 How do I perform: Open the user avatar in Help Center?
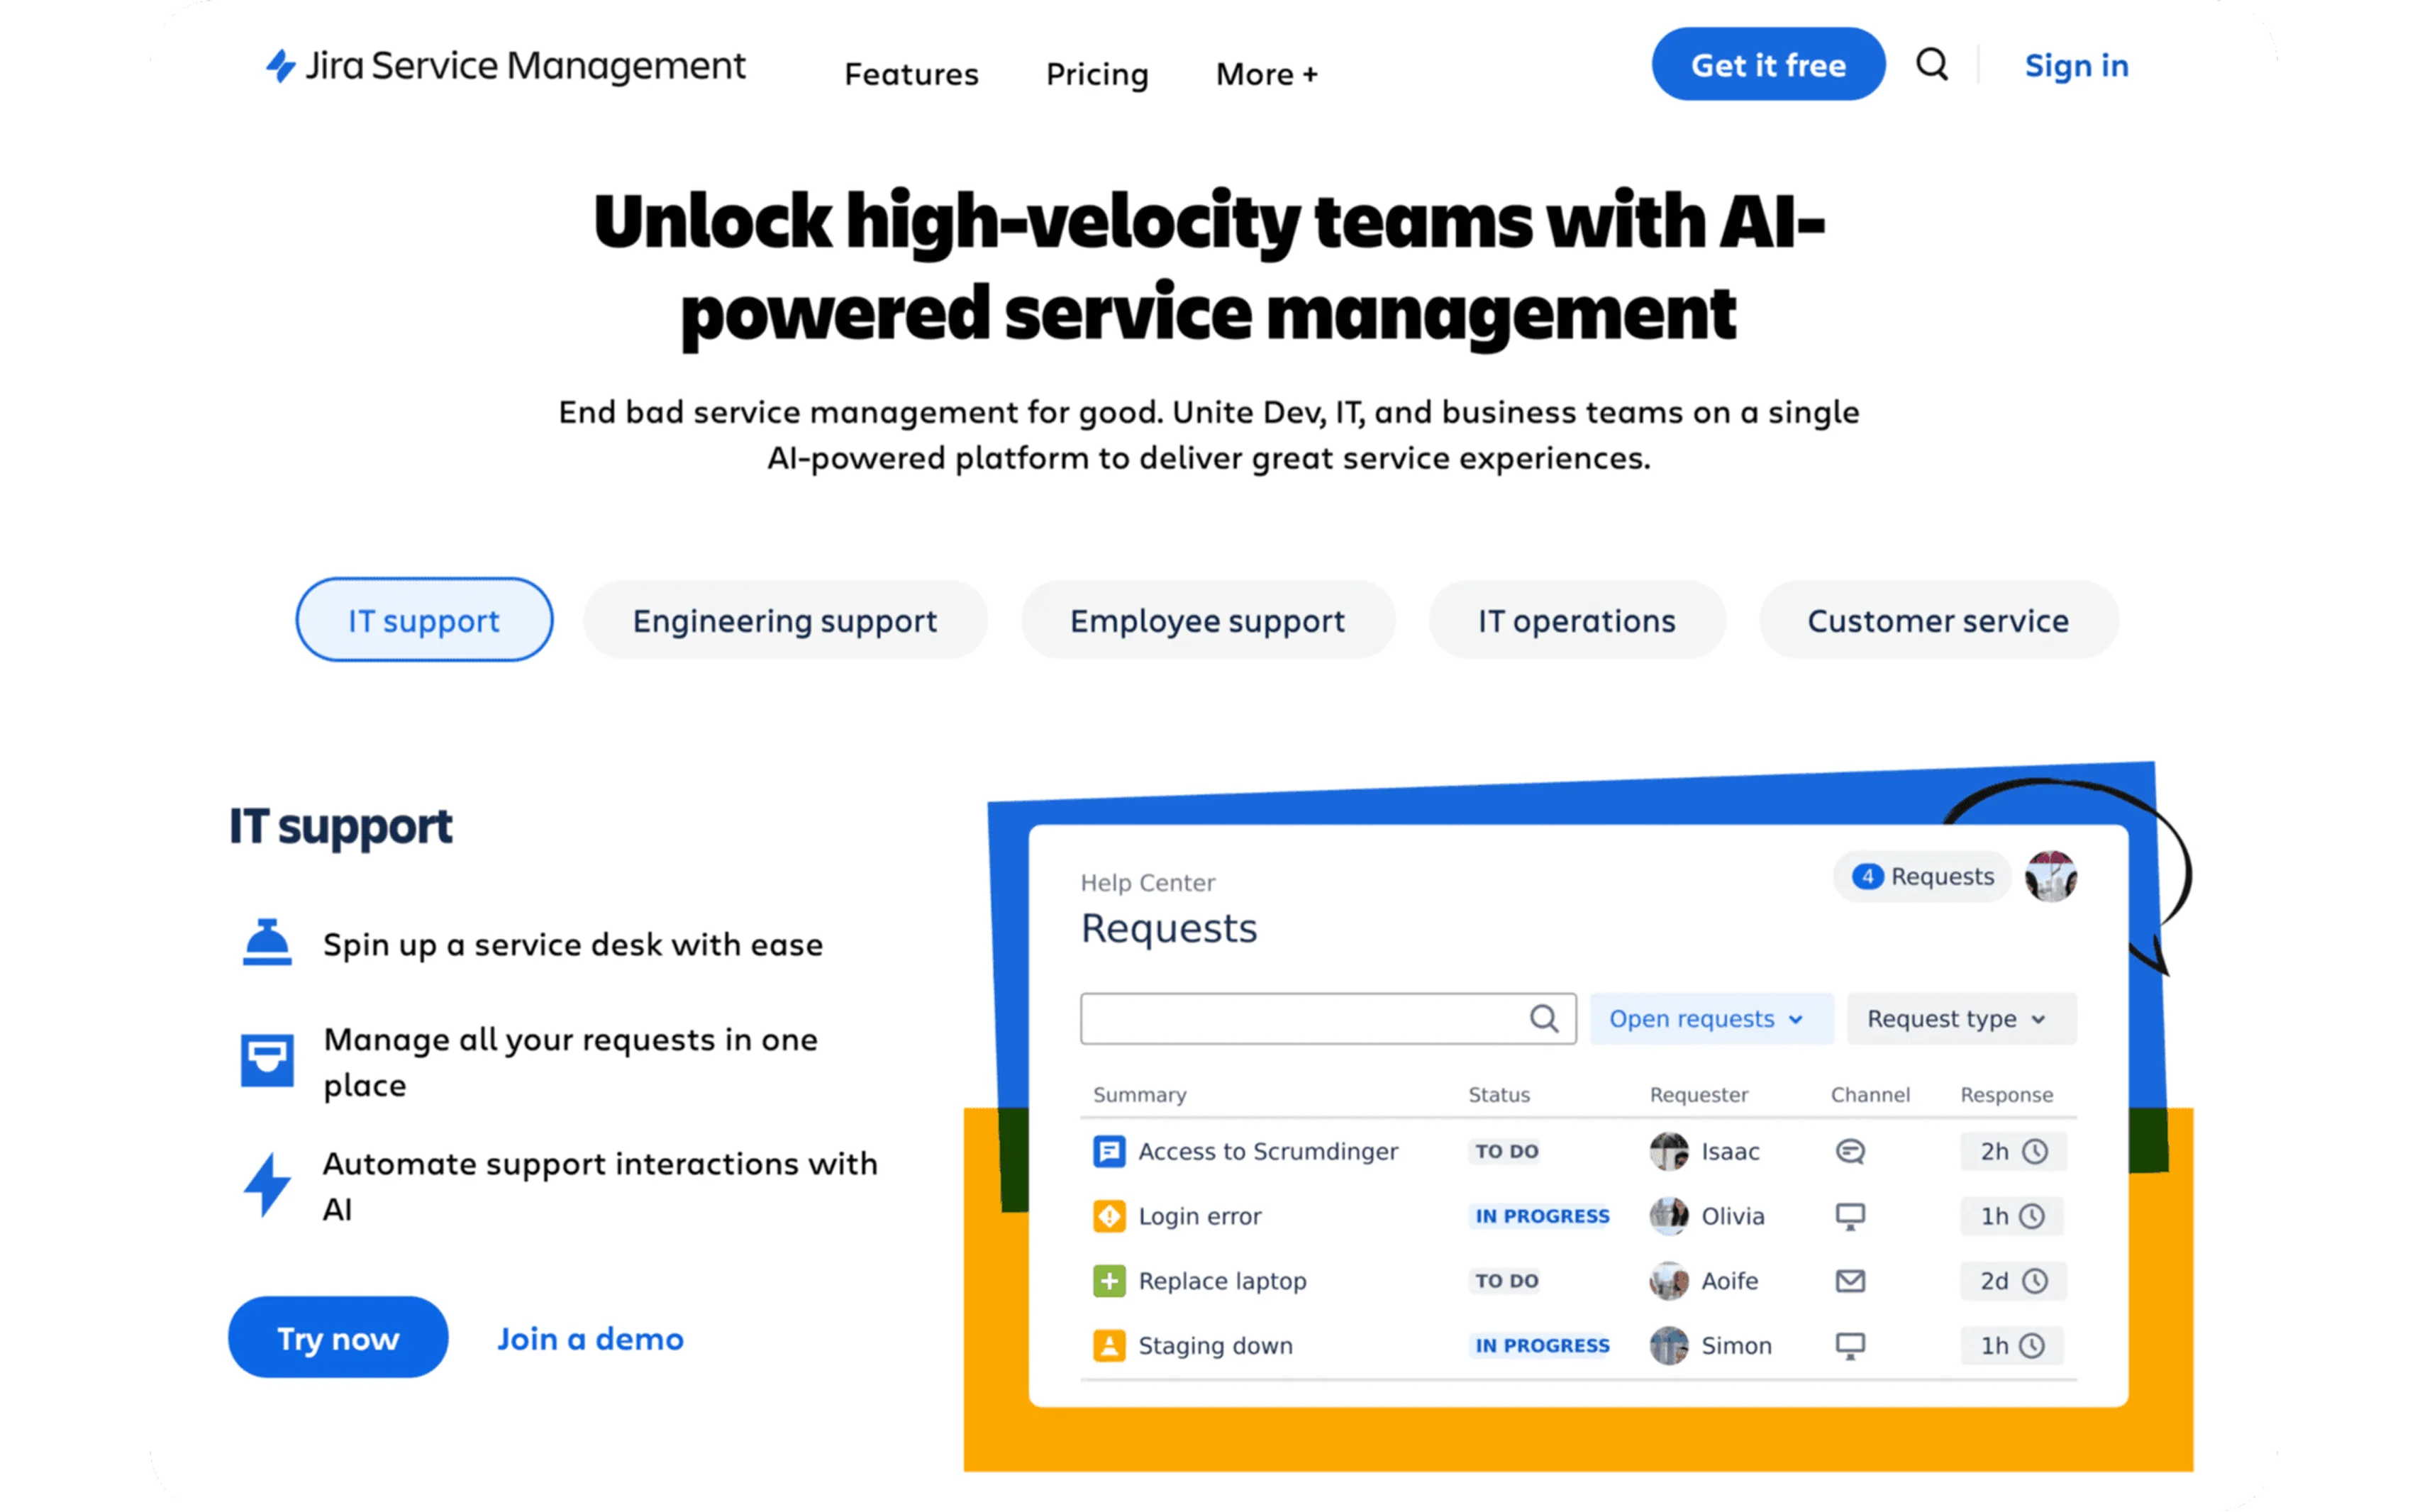(2051, 877)
